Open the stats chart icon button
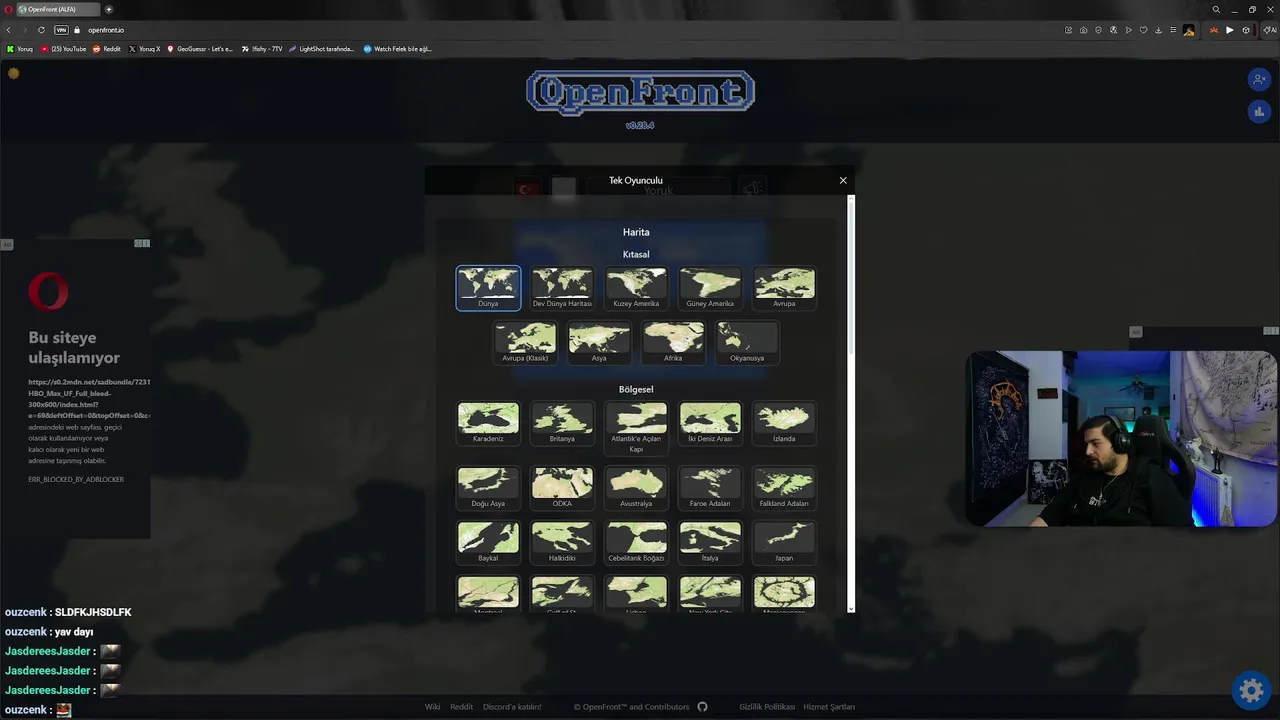 (x=1259, y=112)
